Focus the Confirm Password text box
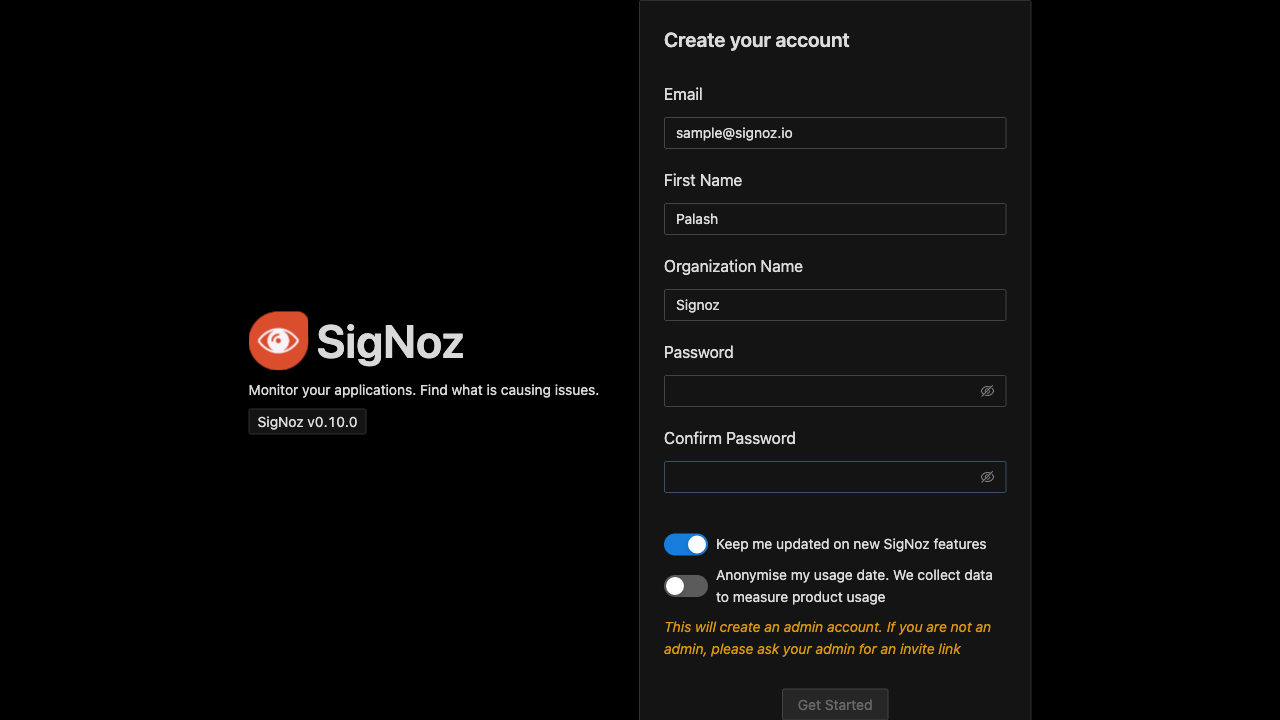1280x720 pixels. (820, 477)
